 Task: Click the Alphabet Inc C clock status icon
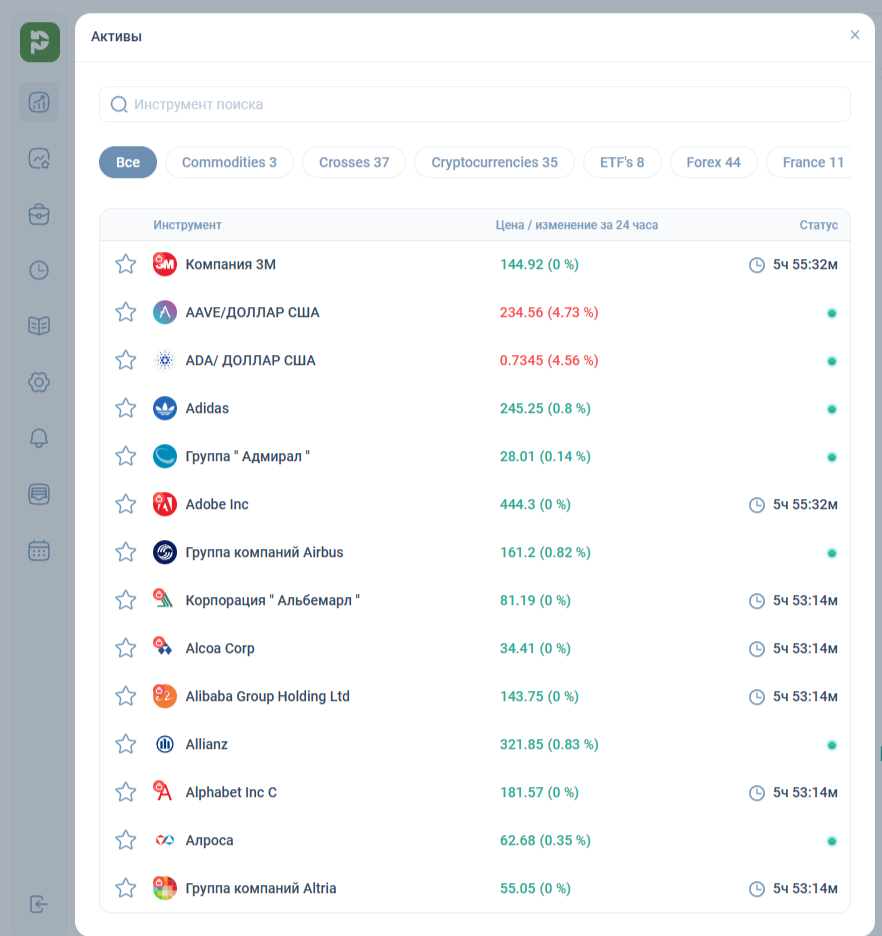point(757,793)
